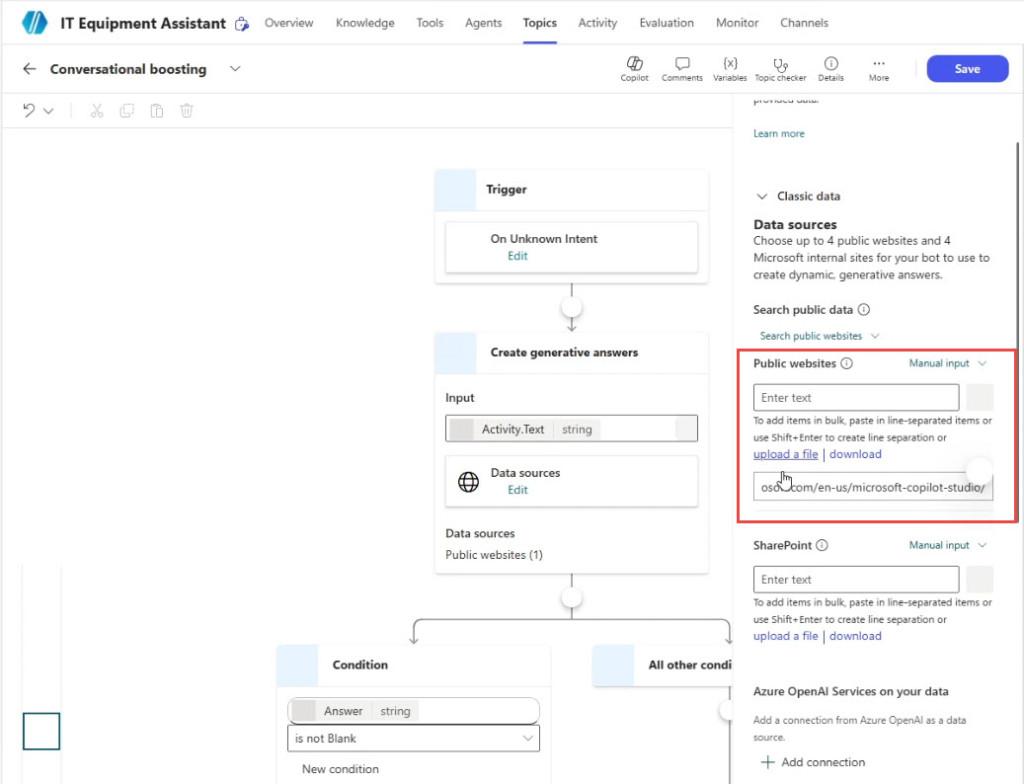This screenshot has height=784, width=1024.
Task: Click the SharePoint Enter text field
Action: [x=856, y=579]
